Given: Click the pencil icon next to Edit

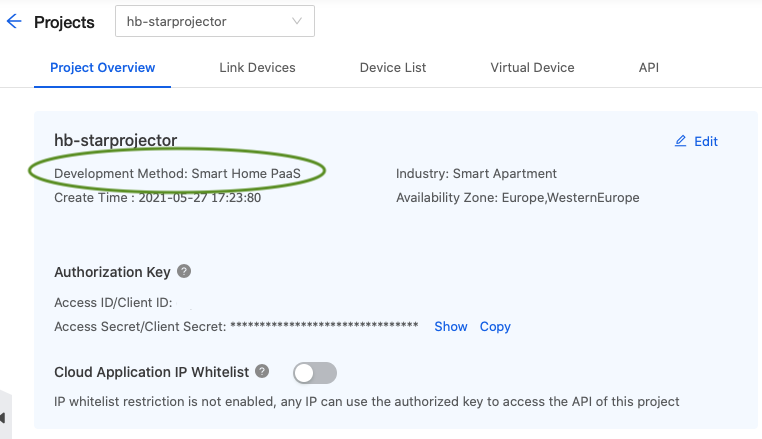Looking at the screenshot, I should coord(681,141).
